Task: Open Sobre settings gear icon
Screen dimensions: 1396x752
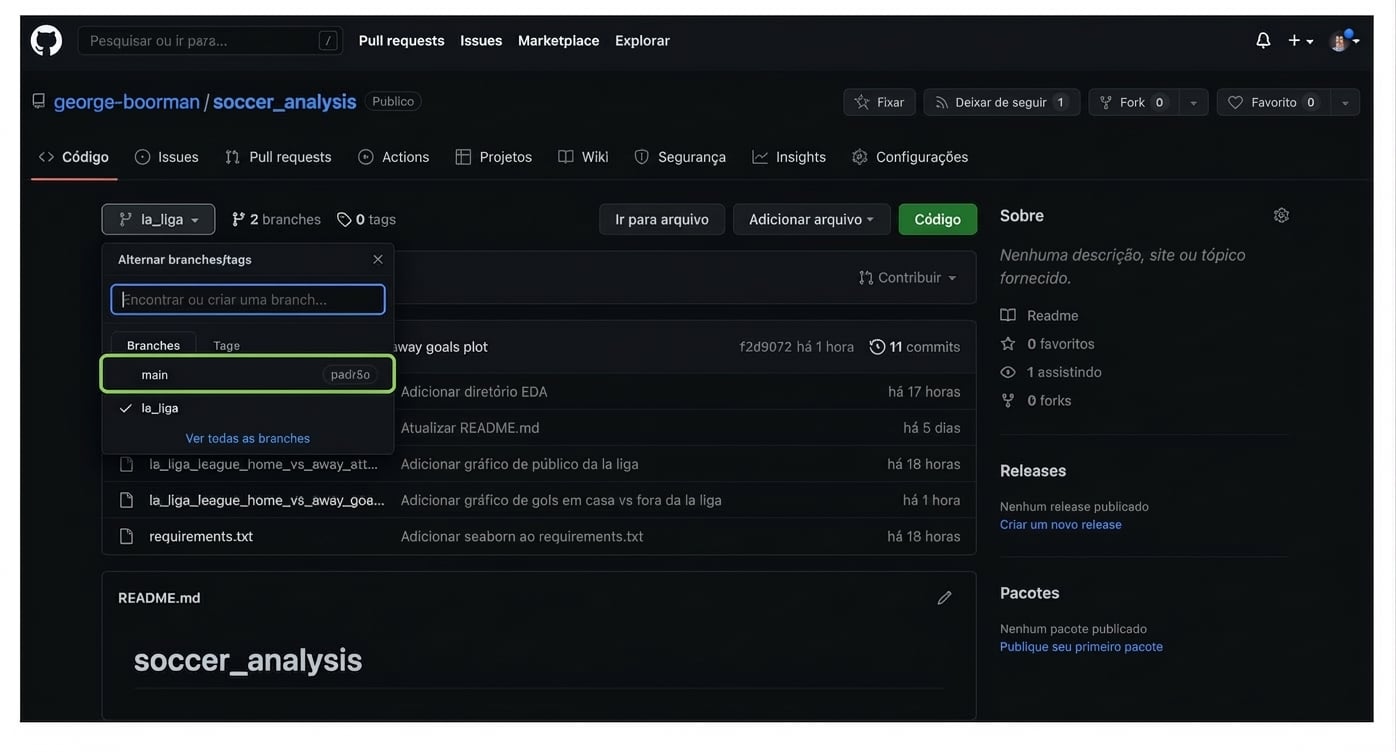Action: pyautogui.click(x=1281, y=216)
